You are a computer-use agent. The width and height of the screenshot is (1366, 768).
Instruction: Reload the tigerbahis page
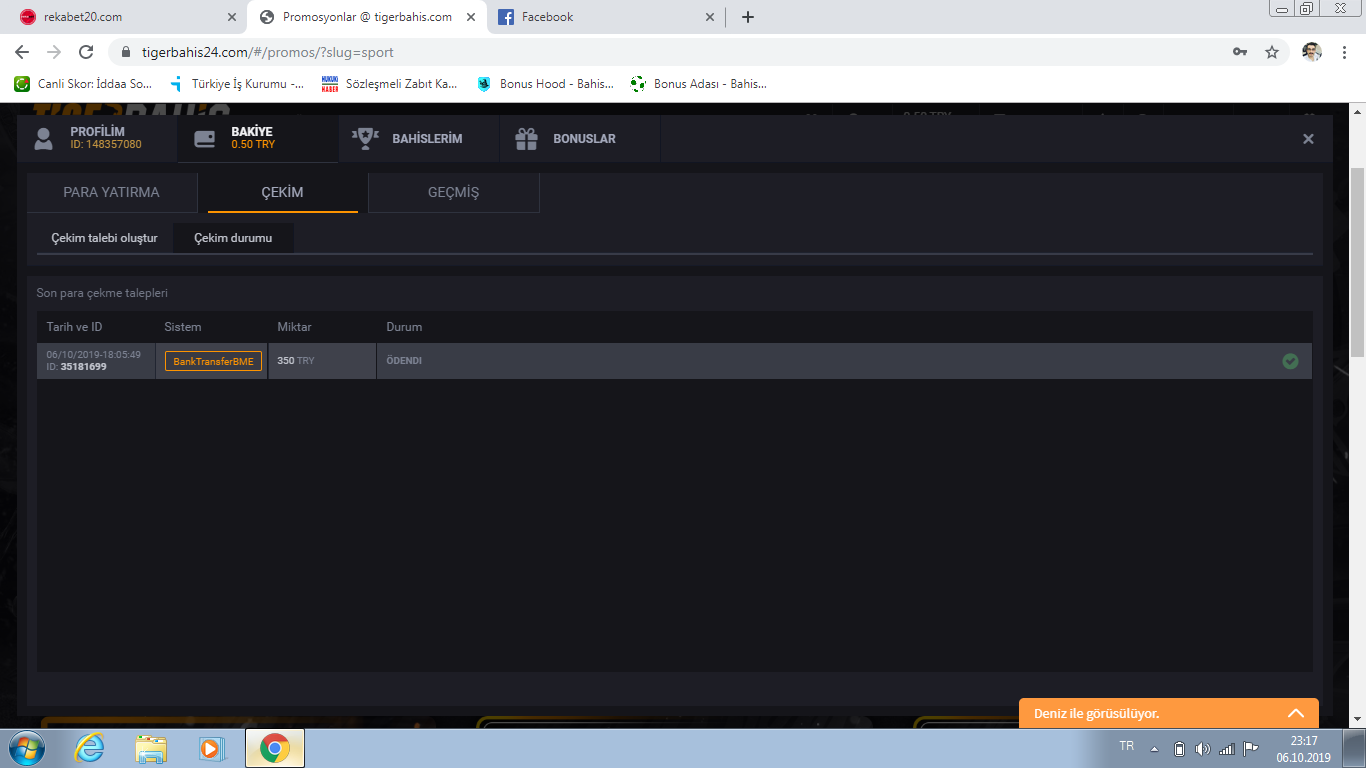click(86, 52)
